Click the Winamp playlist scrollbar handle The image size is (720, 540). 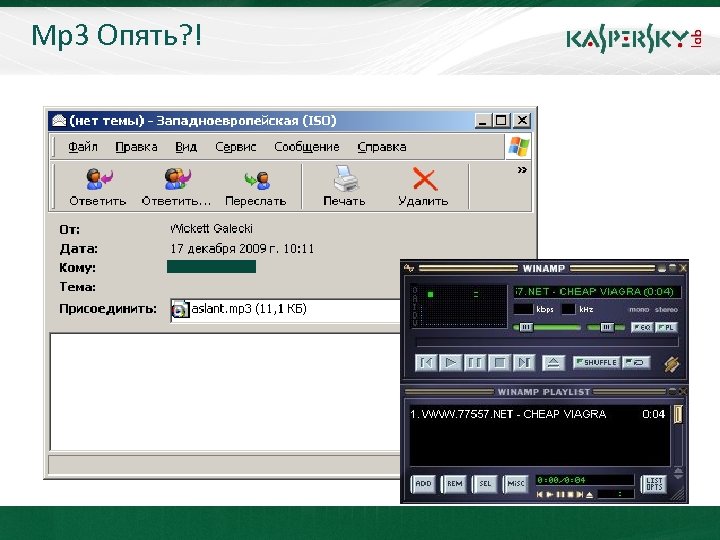click(678, 414)
